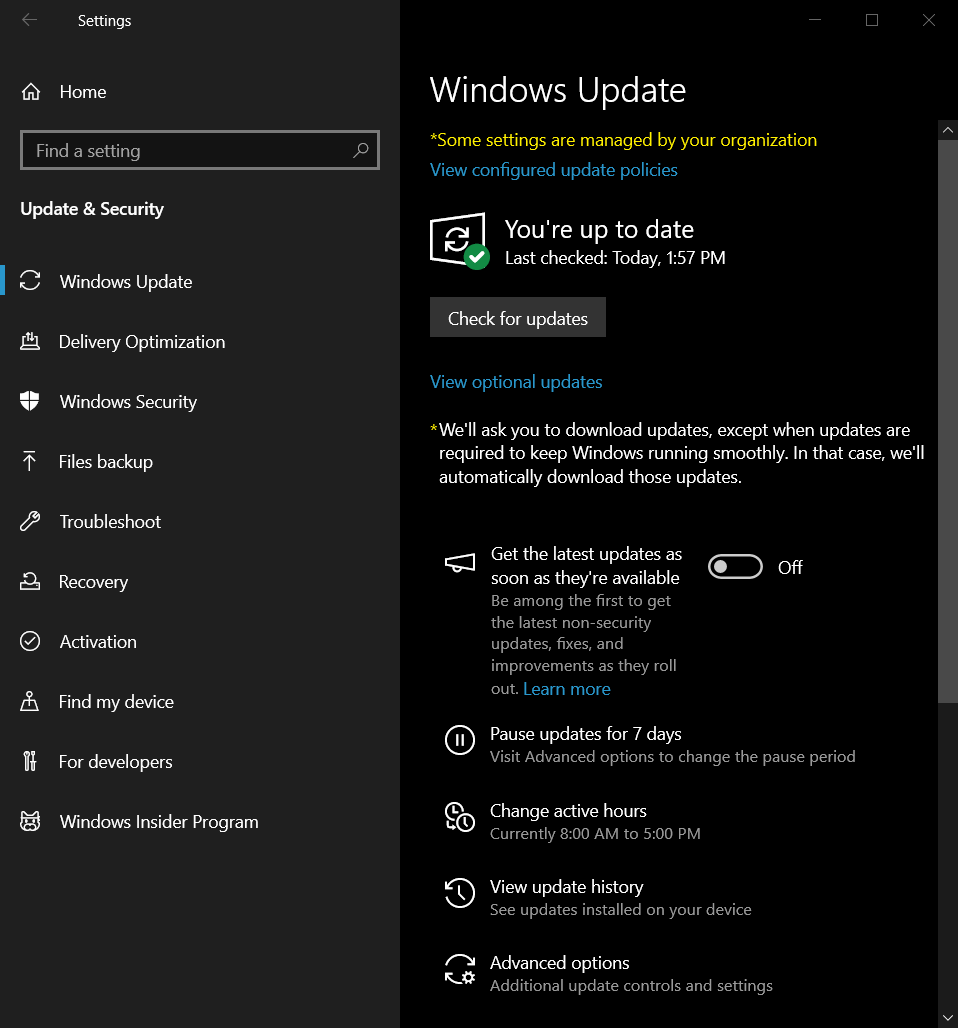The height and width of the screenshot is (1028, 958).
Task: Go to Find my device
Action: (x=200, y=702)
